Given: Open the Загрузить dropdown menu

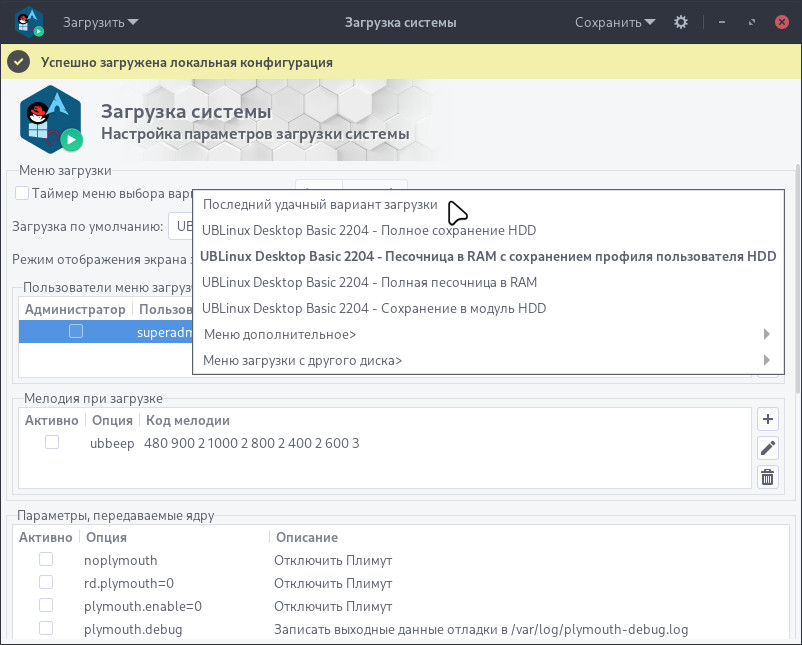Looking at the screenshot, I should point(100,23).
